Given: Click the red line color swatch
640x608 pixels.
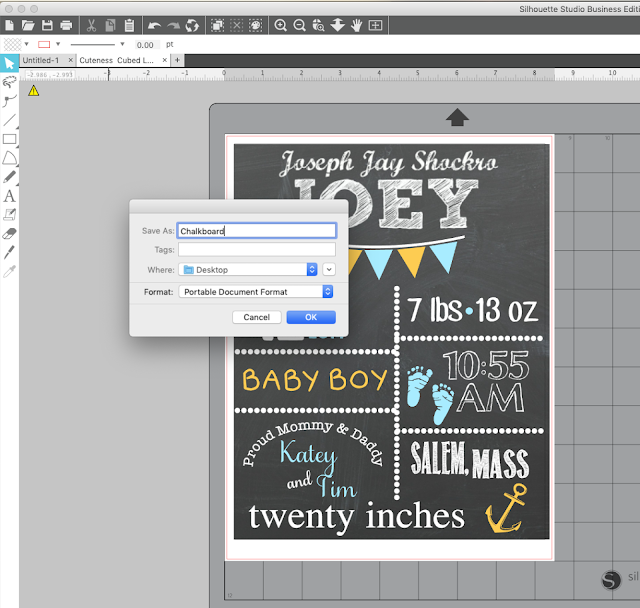Looking at the screenshot, I should [x=44, y=44].
